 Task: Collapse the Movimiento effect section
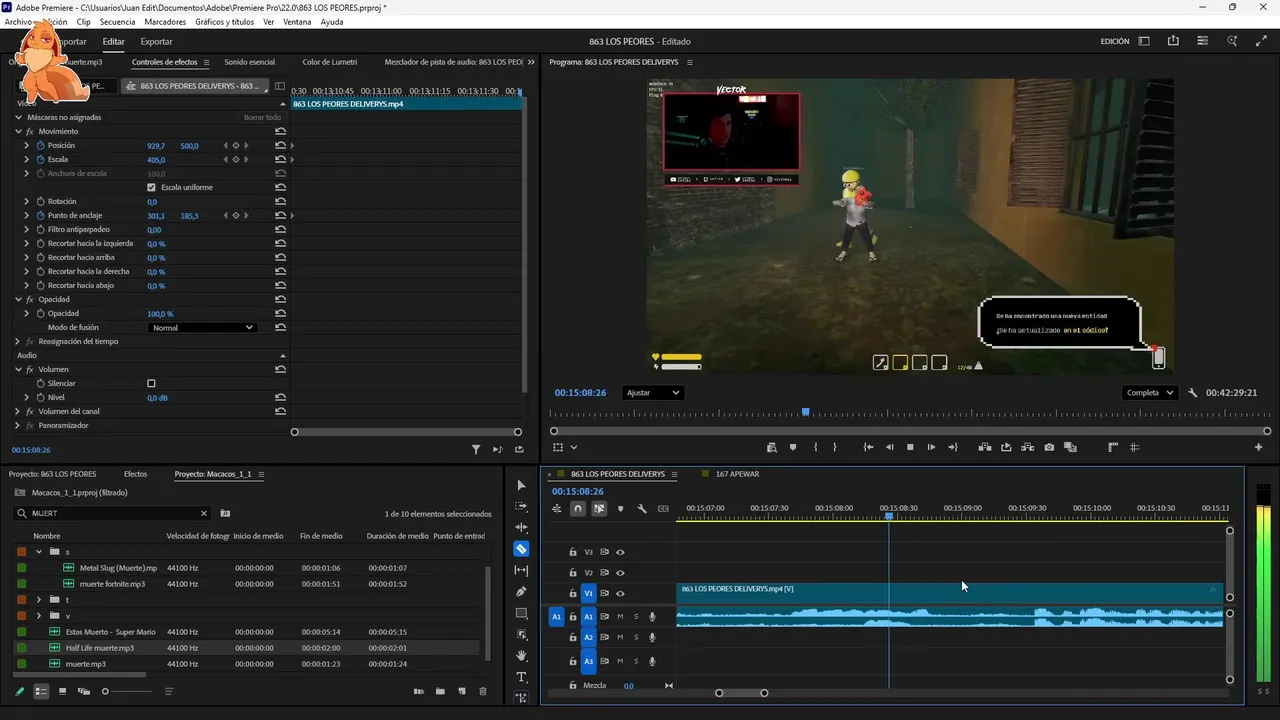[18, 132]
